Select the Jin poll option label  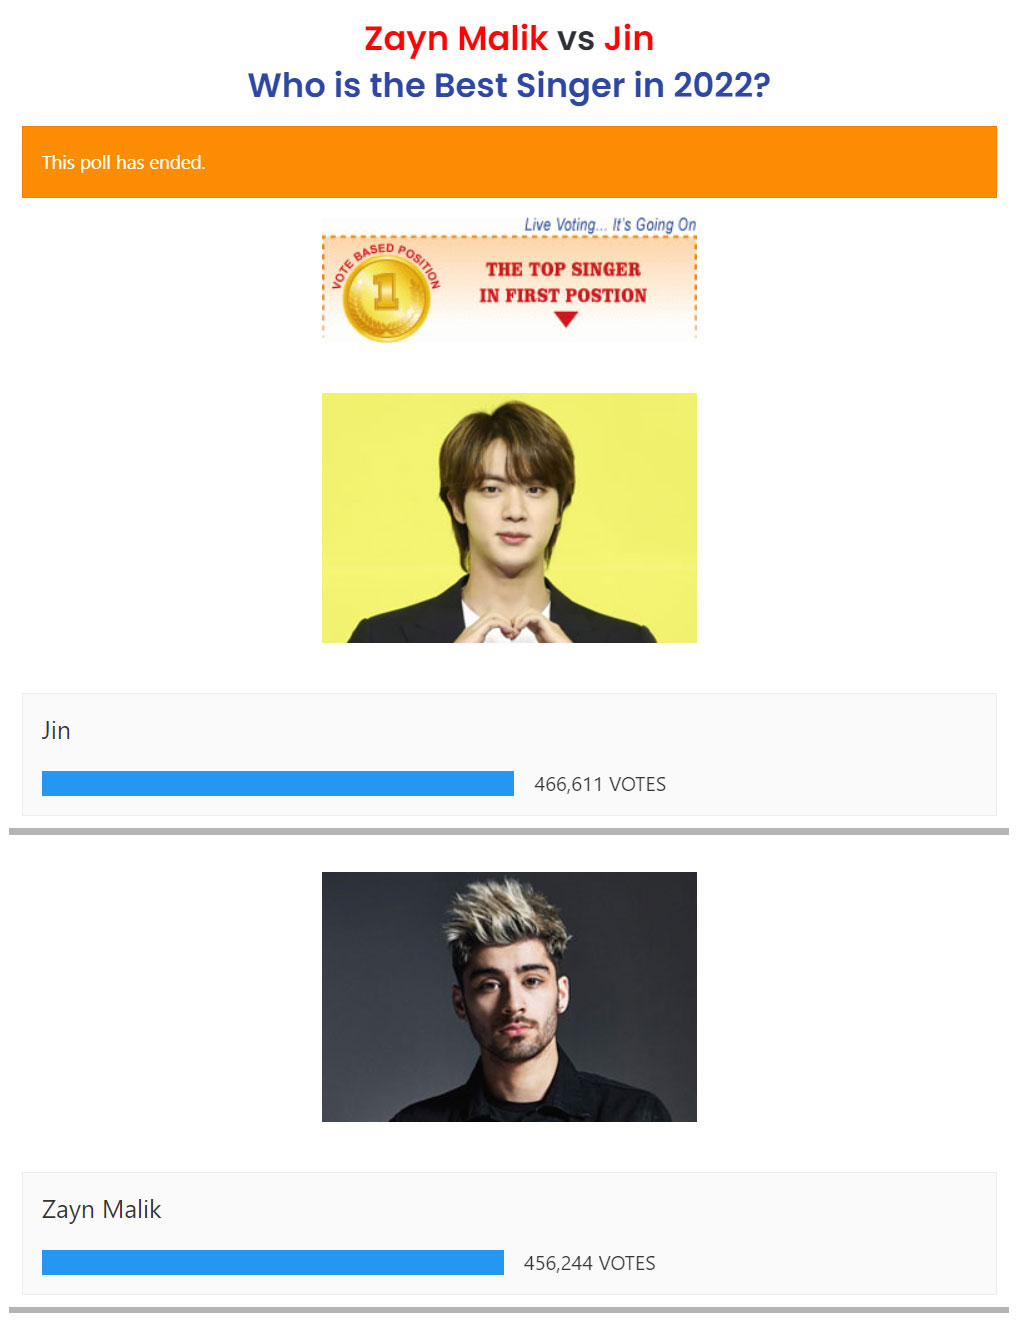pyautogui.click(x=56, y=730)
